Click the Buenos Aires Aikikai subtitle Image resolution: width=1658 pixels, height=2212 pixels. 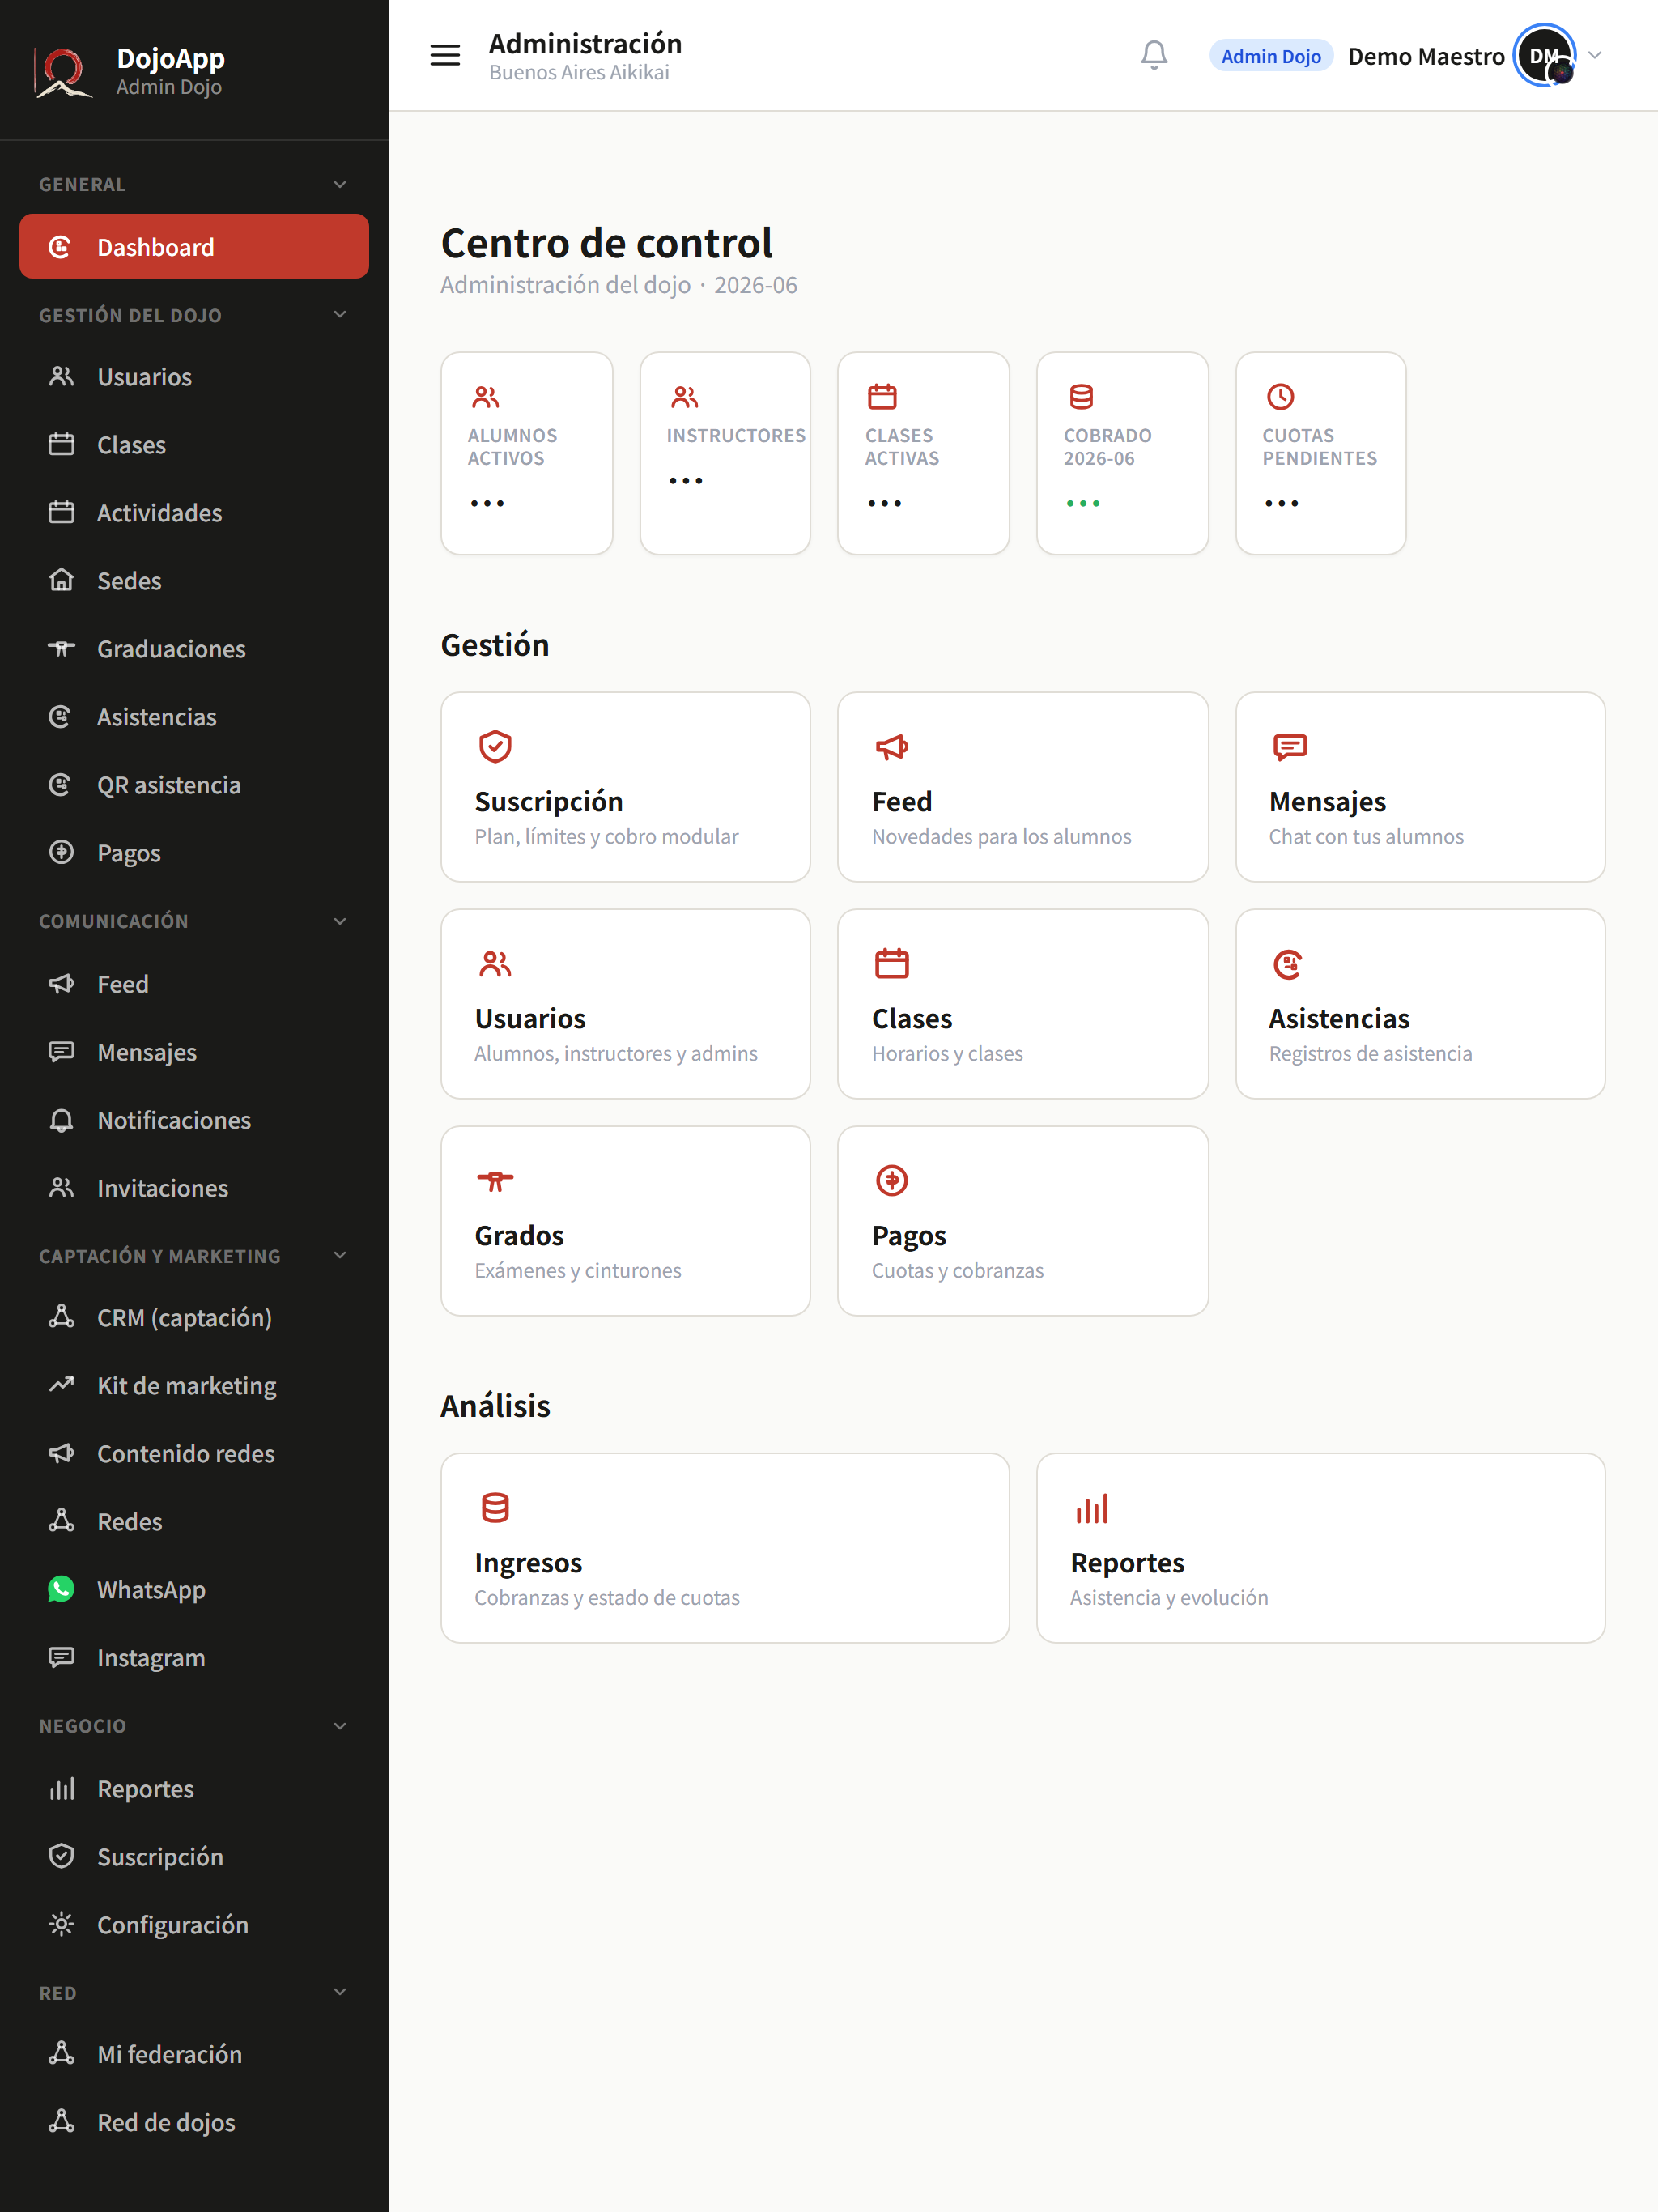point(579,72)
